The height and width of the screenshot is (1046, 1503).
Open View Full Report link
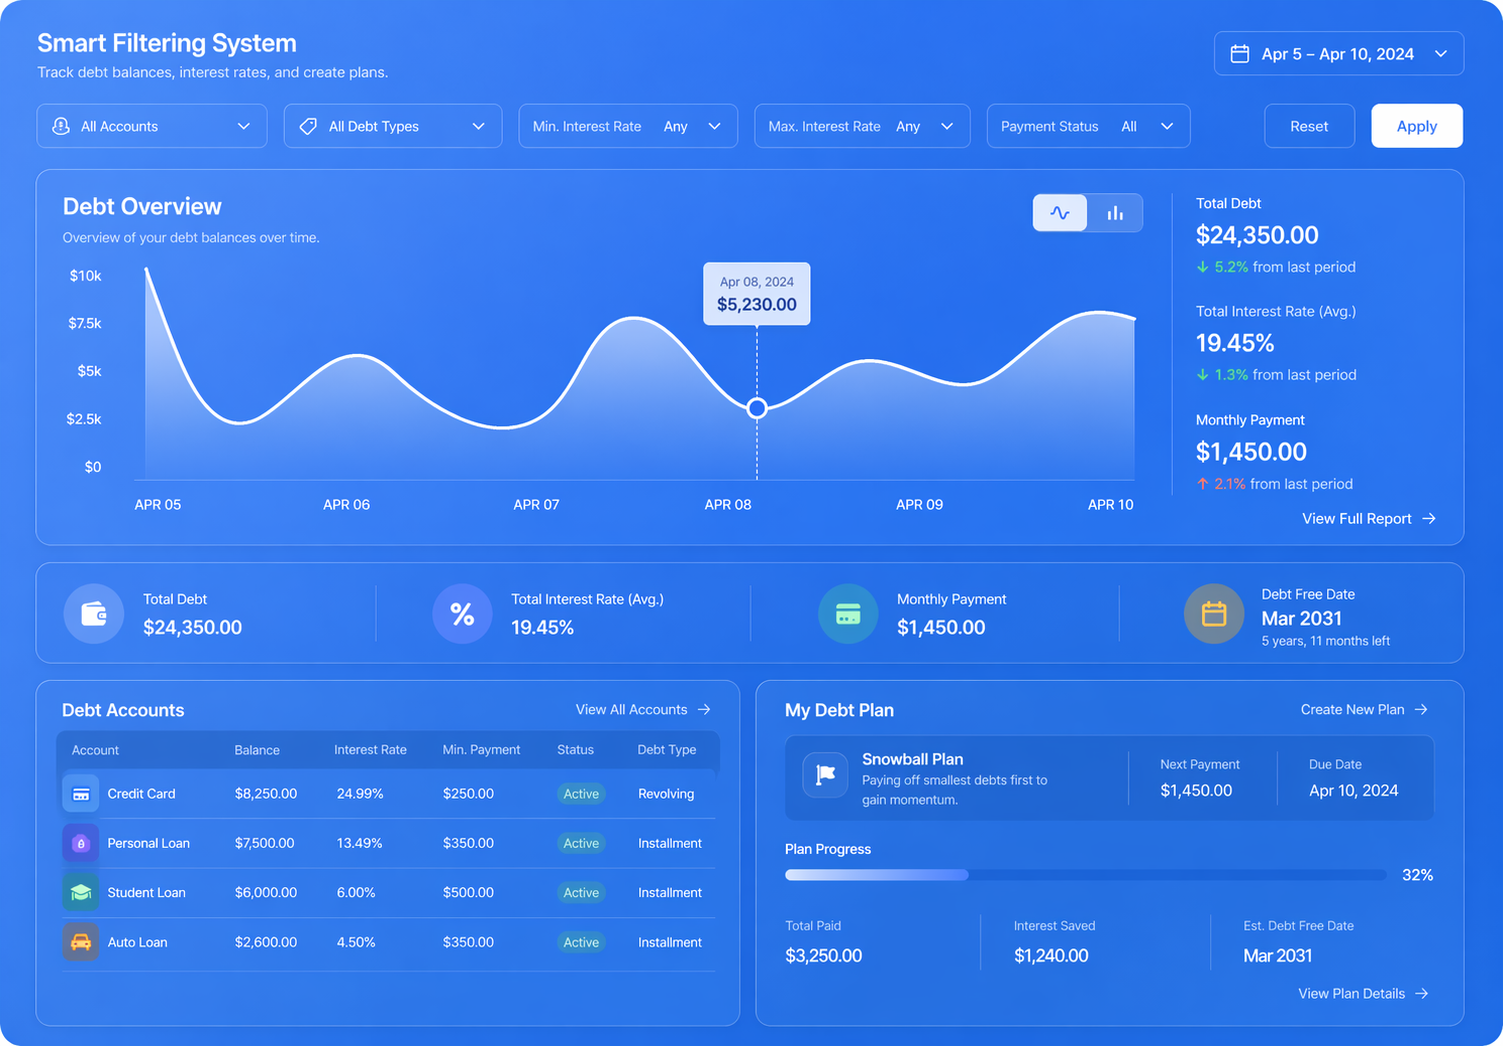pos(1369,519)
